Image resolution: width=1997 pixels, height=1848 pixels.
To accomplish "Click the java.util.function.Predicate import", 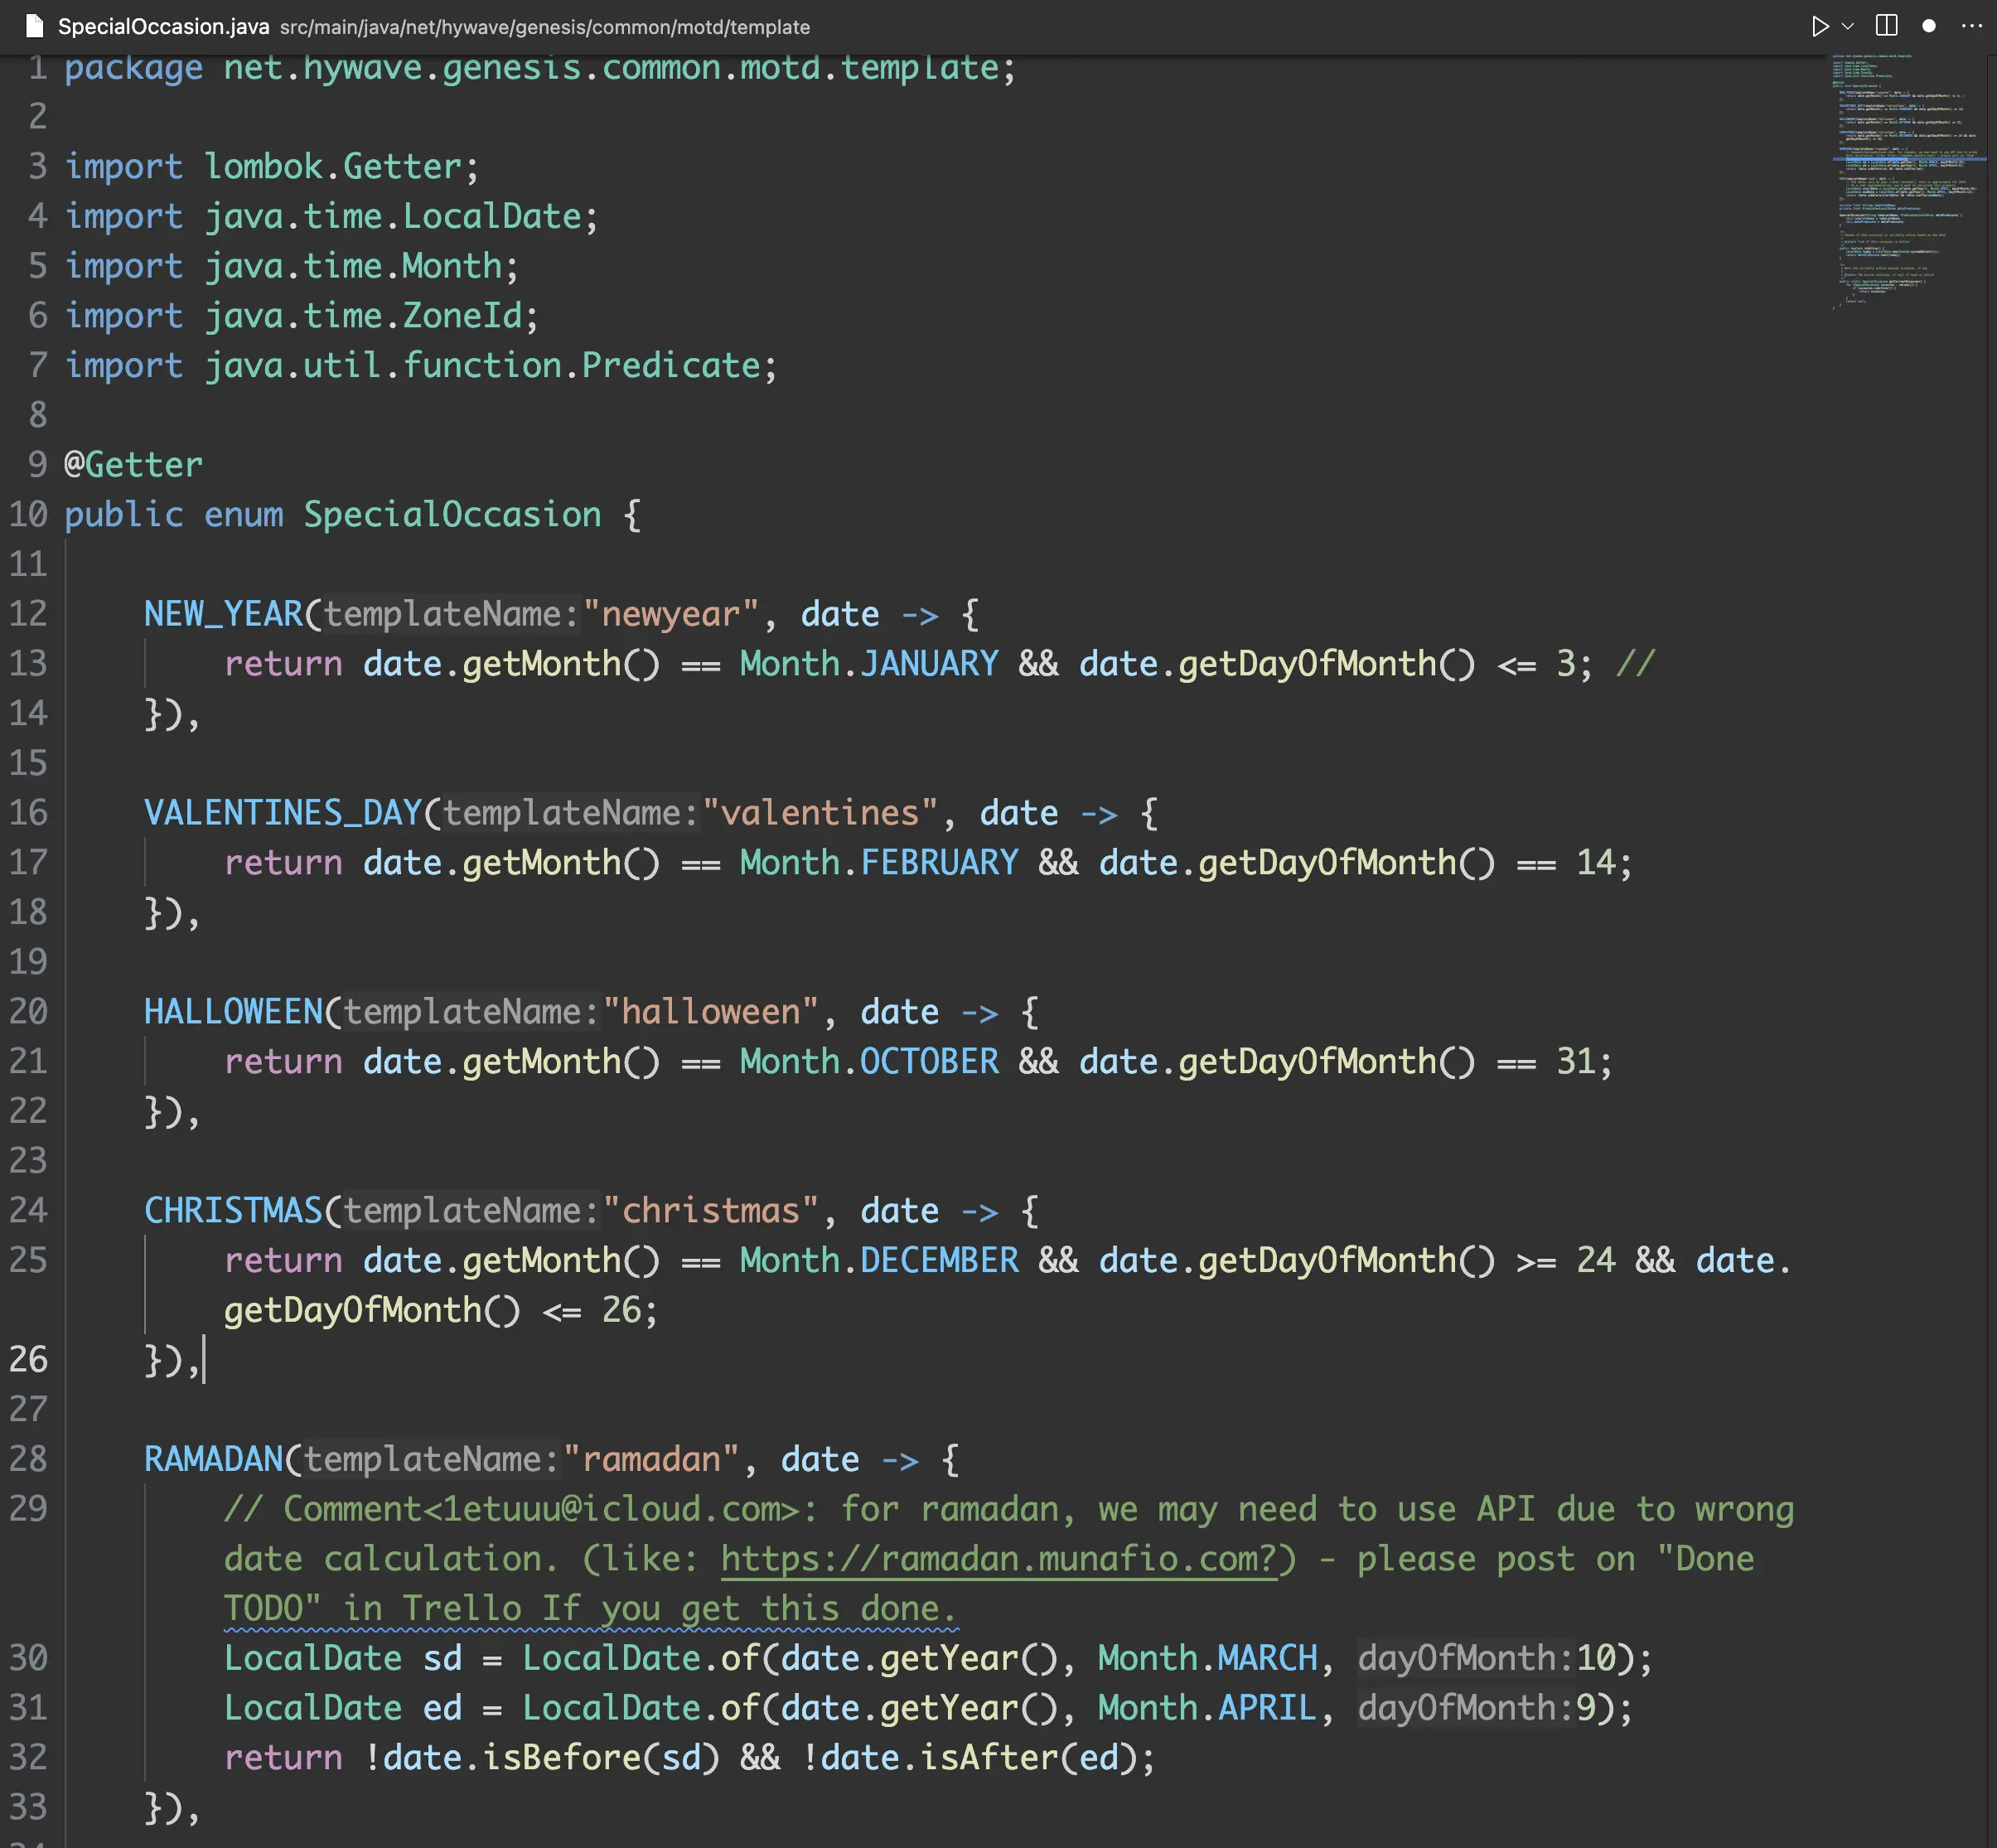I will click(482, 366).
